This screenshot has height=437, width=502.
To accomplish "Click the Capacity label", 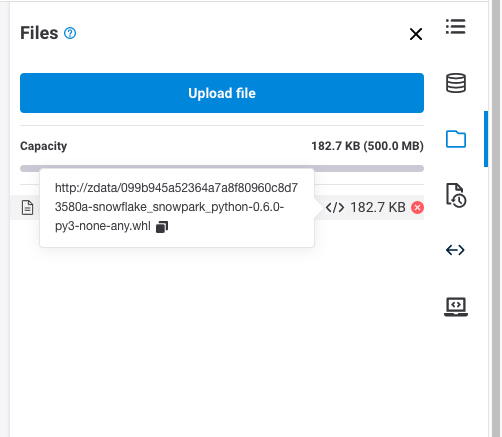I will click(43, 146).
